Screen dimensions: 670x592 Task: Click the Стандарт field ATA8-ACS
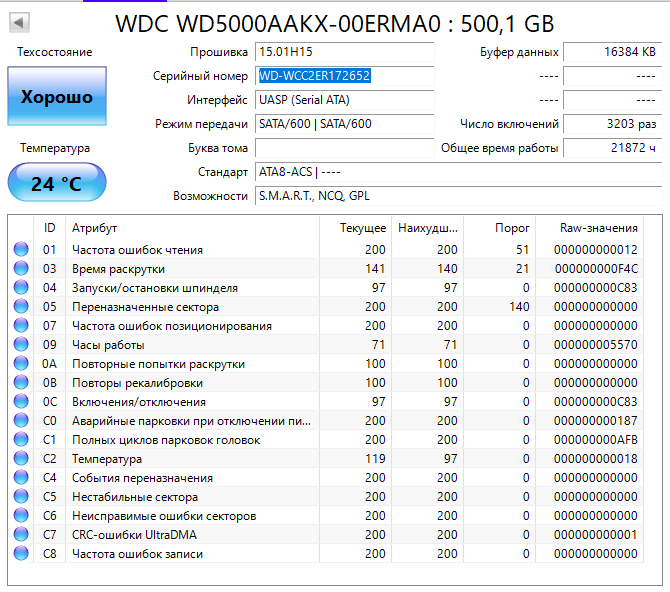pyautogui.click(x=458, y=172)
